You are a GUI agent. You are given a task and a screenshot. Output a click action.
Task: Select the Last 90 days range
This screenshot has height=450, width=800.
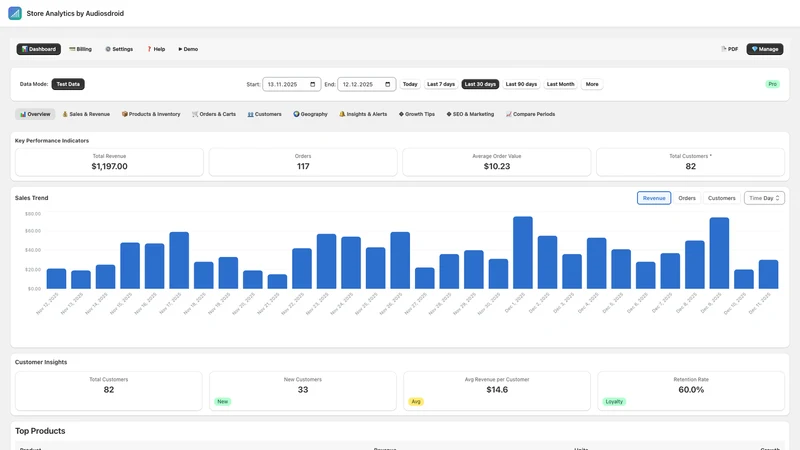(x=521, y=84)
